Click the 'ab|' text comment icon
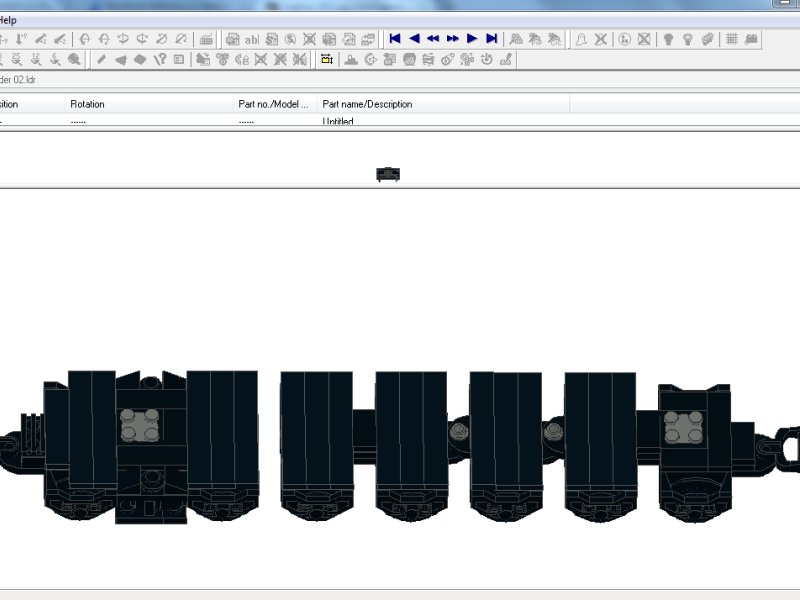 click(252, 39)
